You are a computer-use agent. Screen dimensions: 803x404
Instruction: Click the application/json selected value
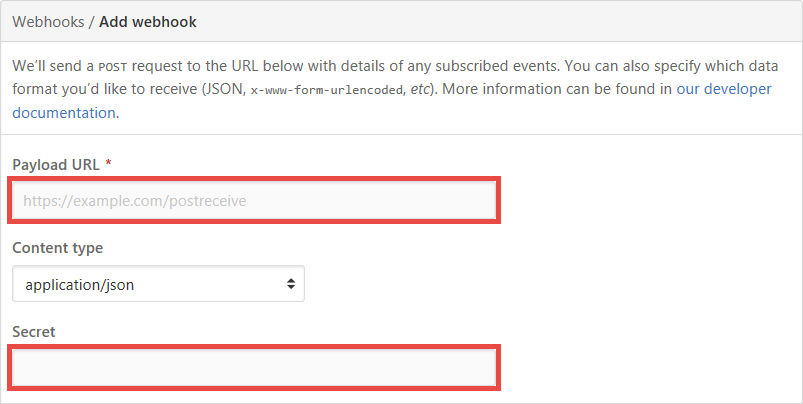point(80,284)
